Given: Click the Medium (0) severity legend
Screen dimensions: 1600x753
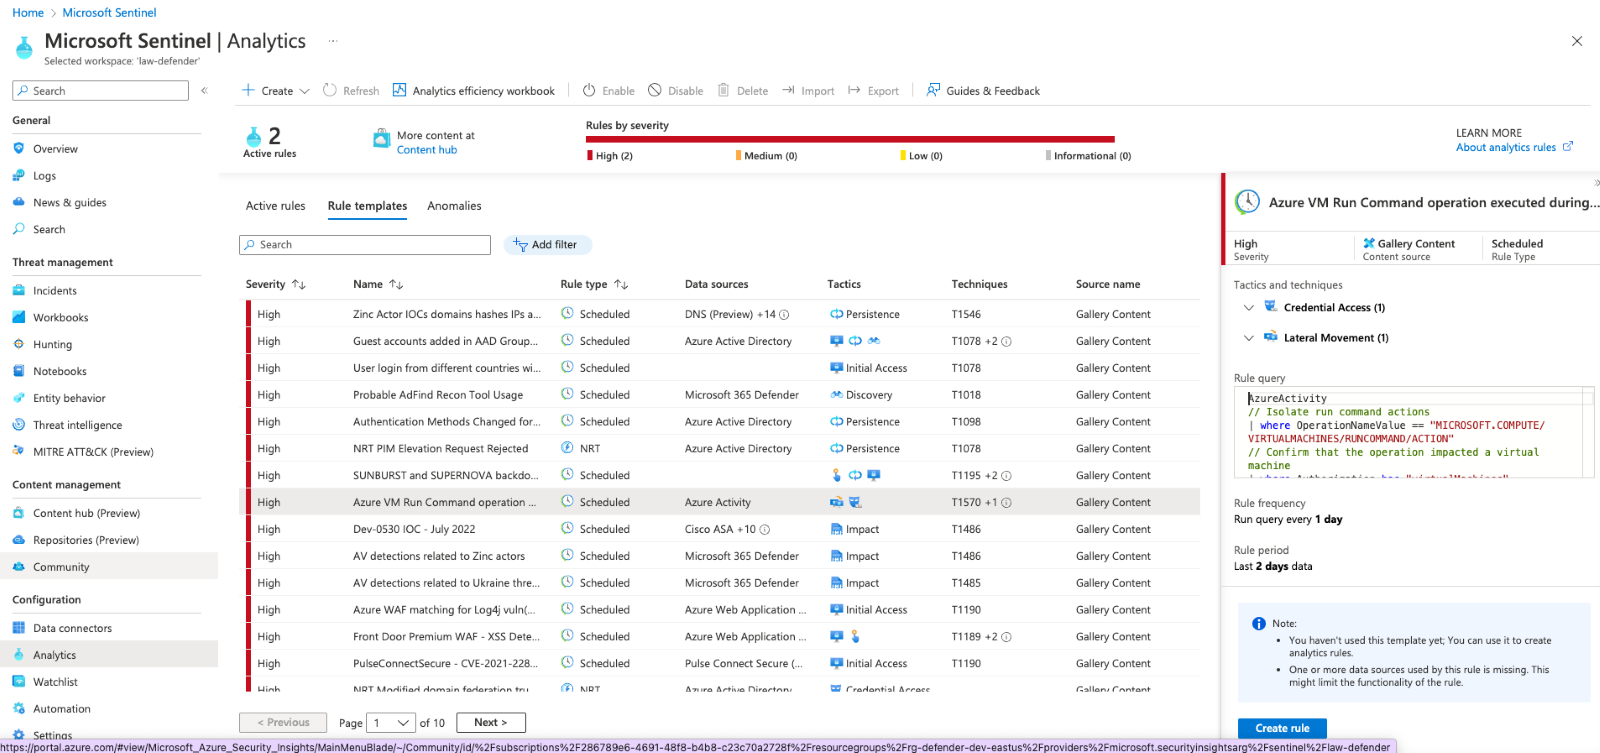Looking at the screenshot, I should pos(766,156).
